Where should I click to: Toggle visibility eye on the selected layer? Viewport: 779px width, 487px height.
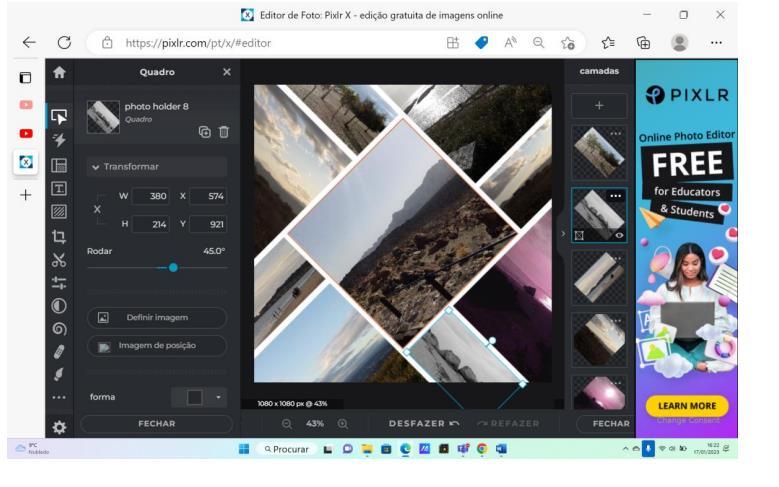[x=618, y=234]
